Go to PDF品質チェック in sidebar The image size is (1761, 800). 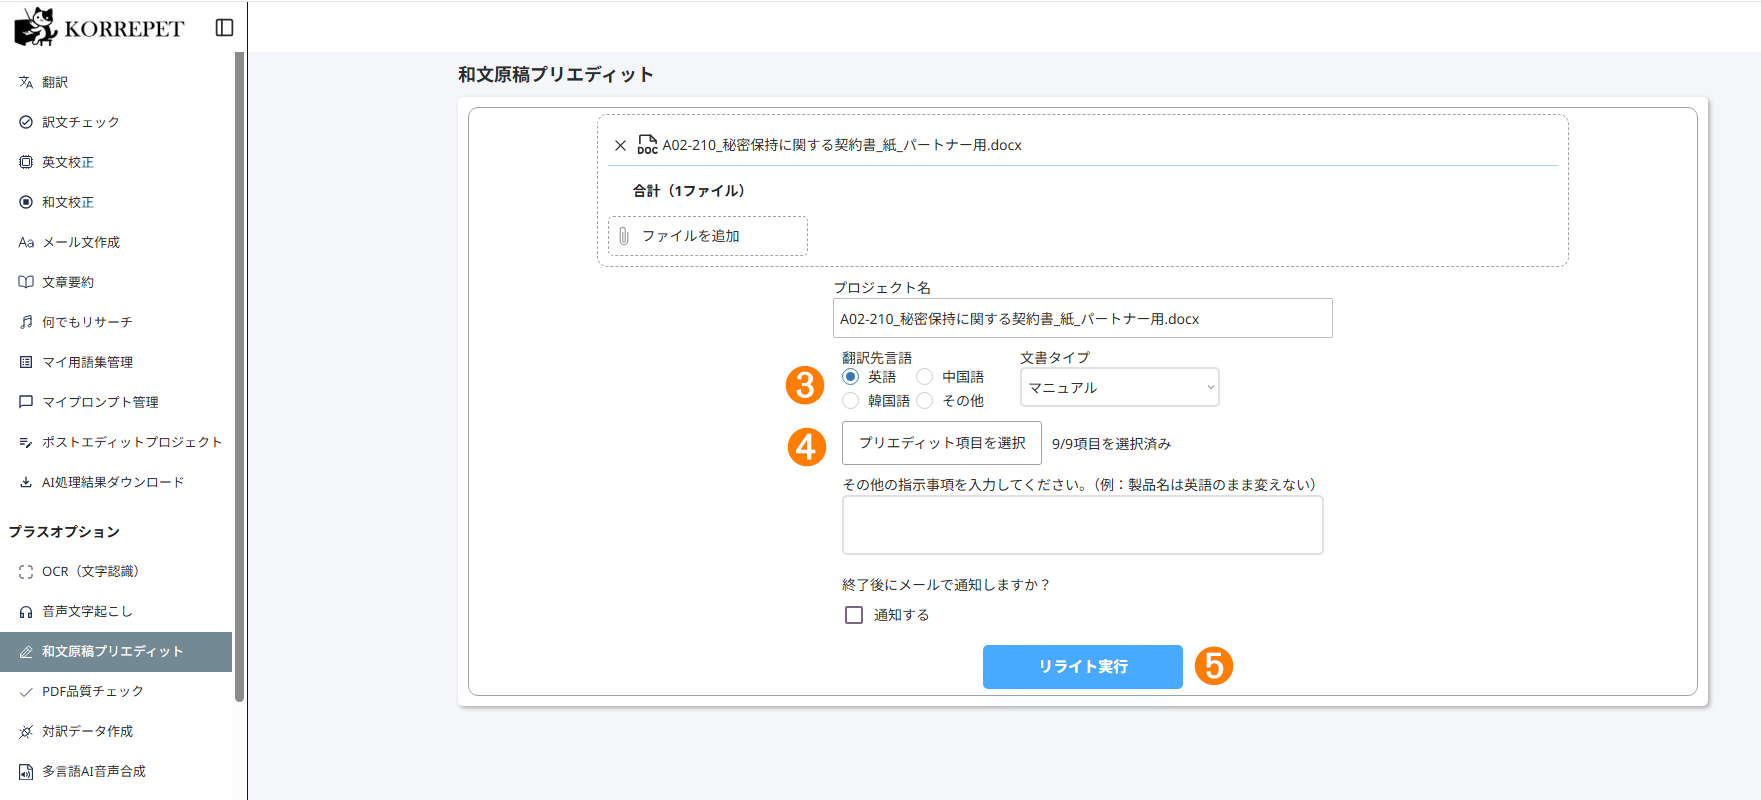tap(116, 692)
